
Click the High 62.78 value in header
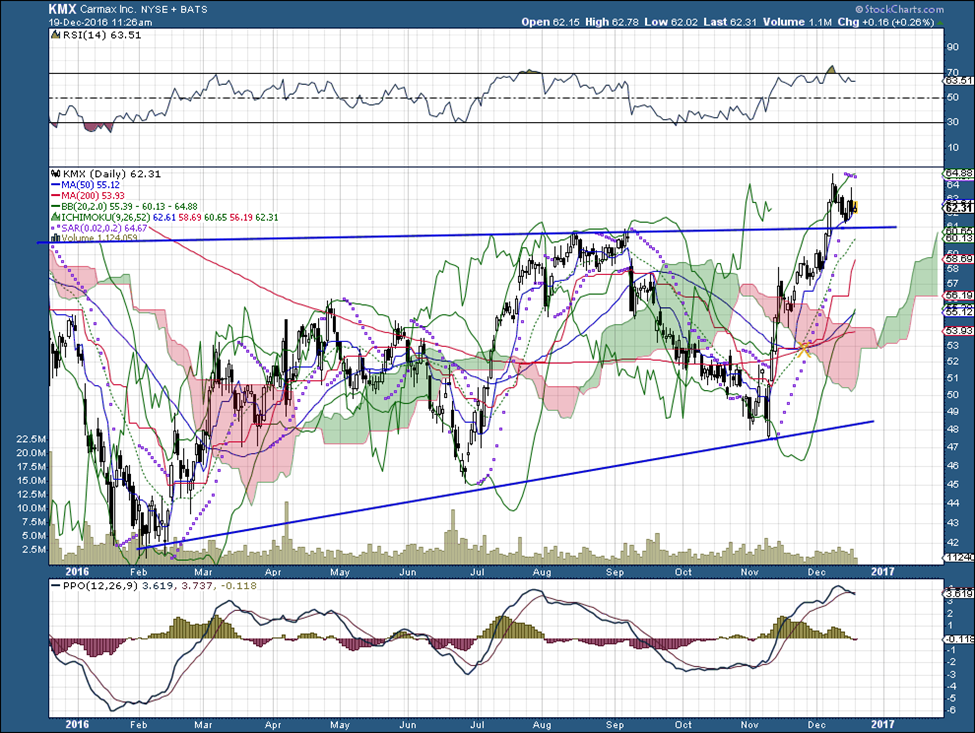[612, 22]
